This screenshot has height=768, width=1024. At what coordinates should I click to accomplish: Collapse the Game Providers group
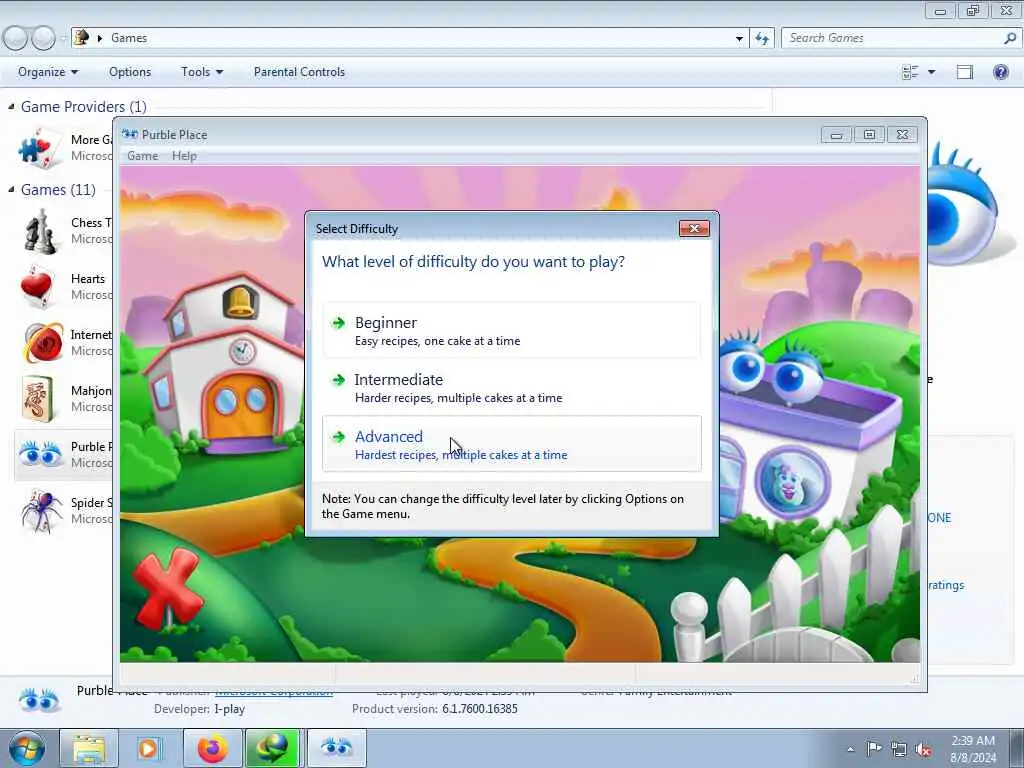coord(11,106)
